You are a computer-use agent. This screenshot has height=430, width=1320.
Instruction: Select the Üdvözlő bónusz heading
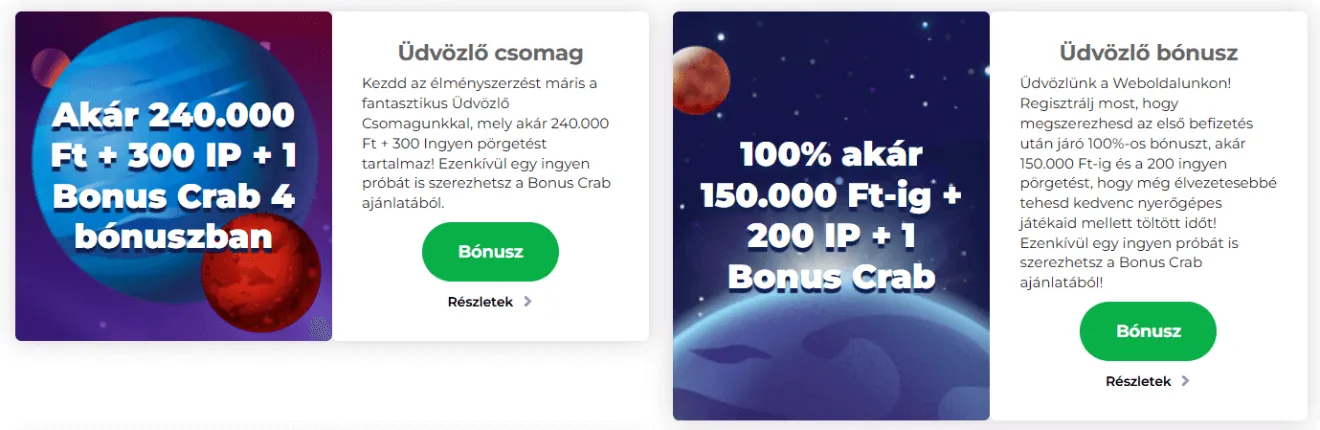1148,52
